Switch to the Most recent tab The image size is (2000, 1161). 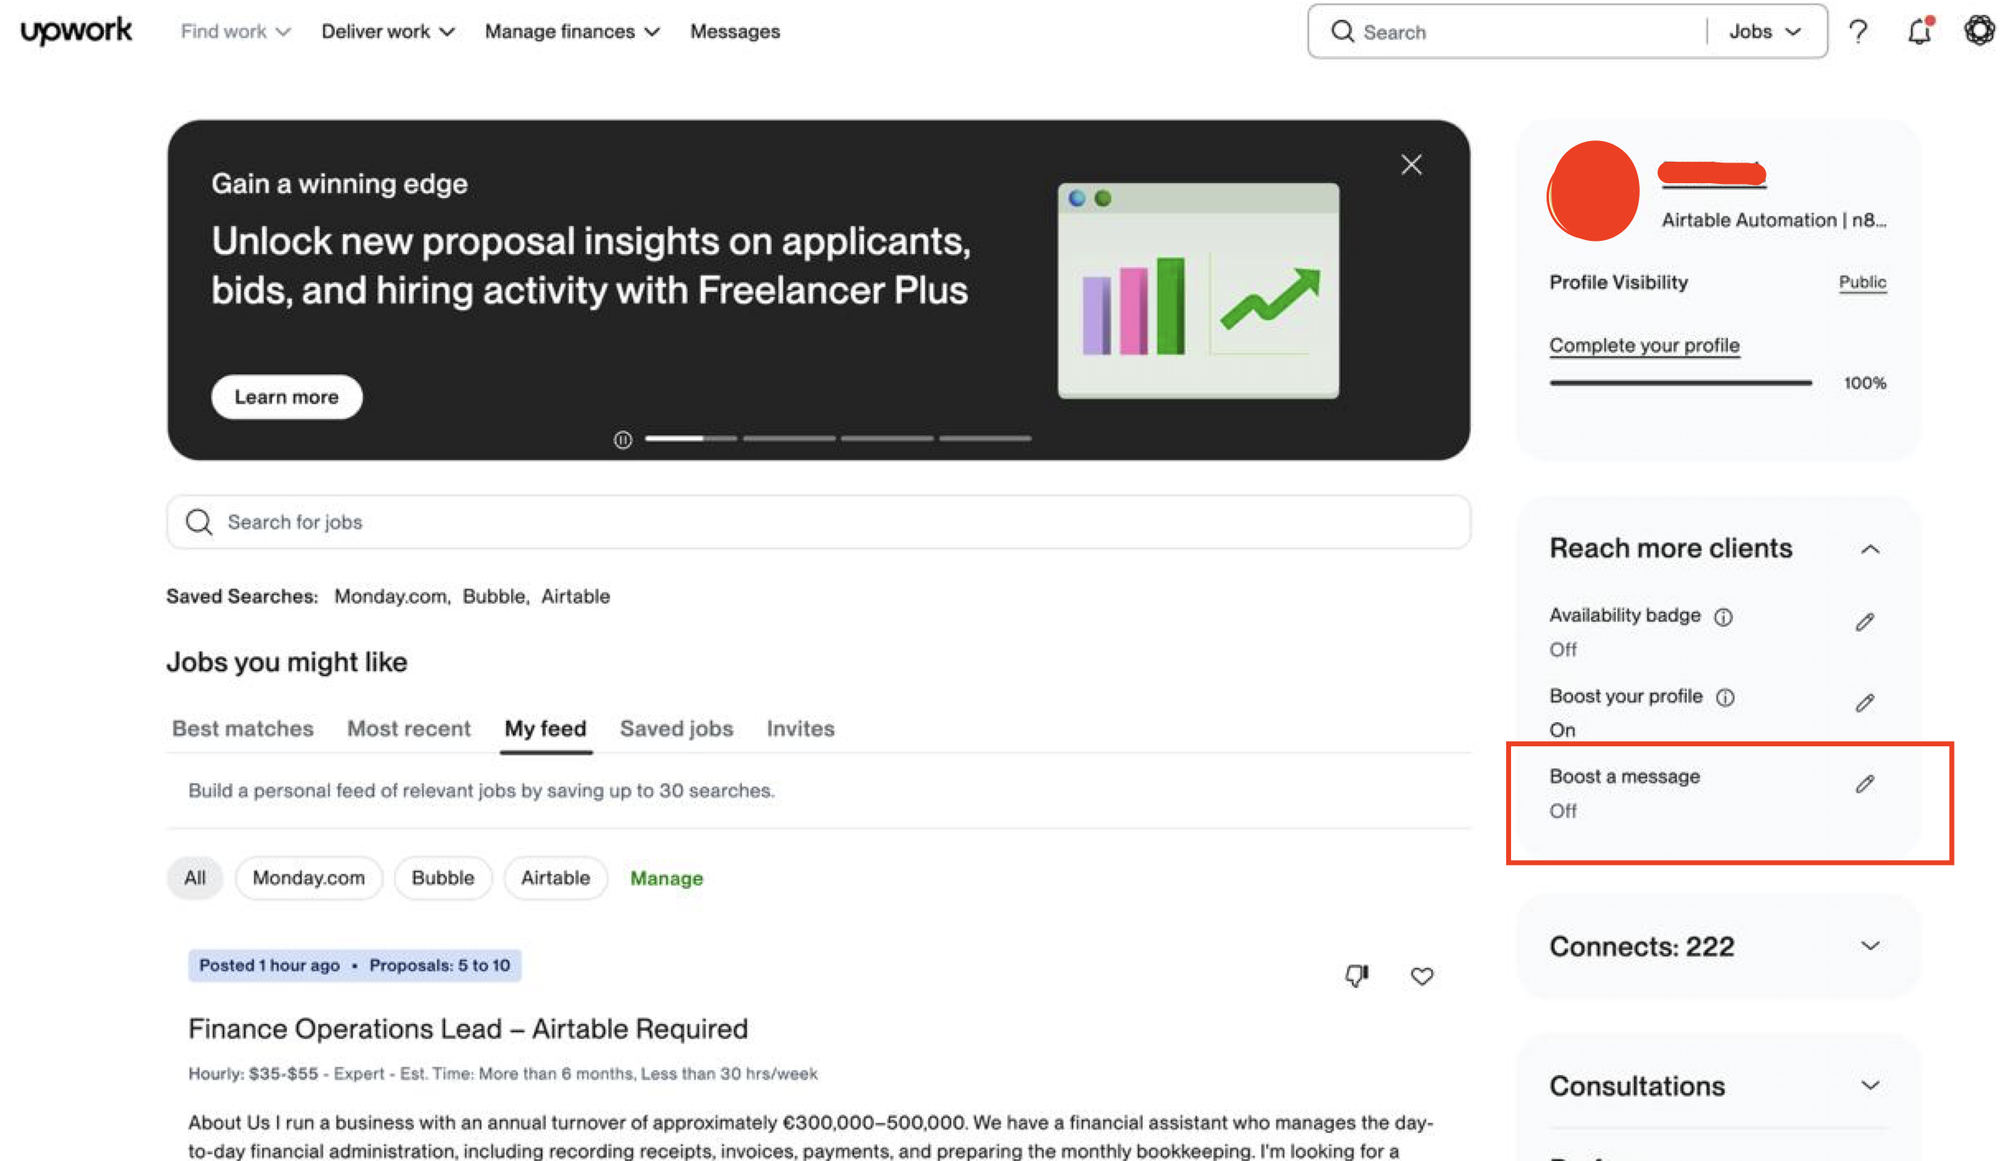coord(409,729)
